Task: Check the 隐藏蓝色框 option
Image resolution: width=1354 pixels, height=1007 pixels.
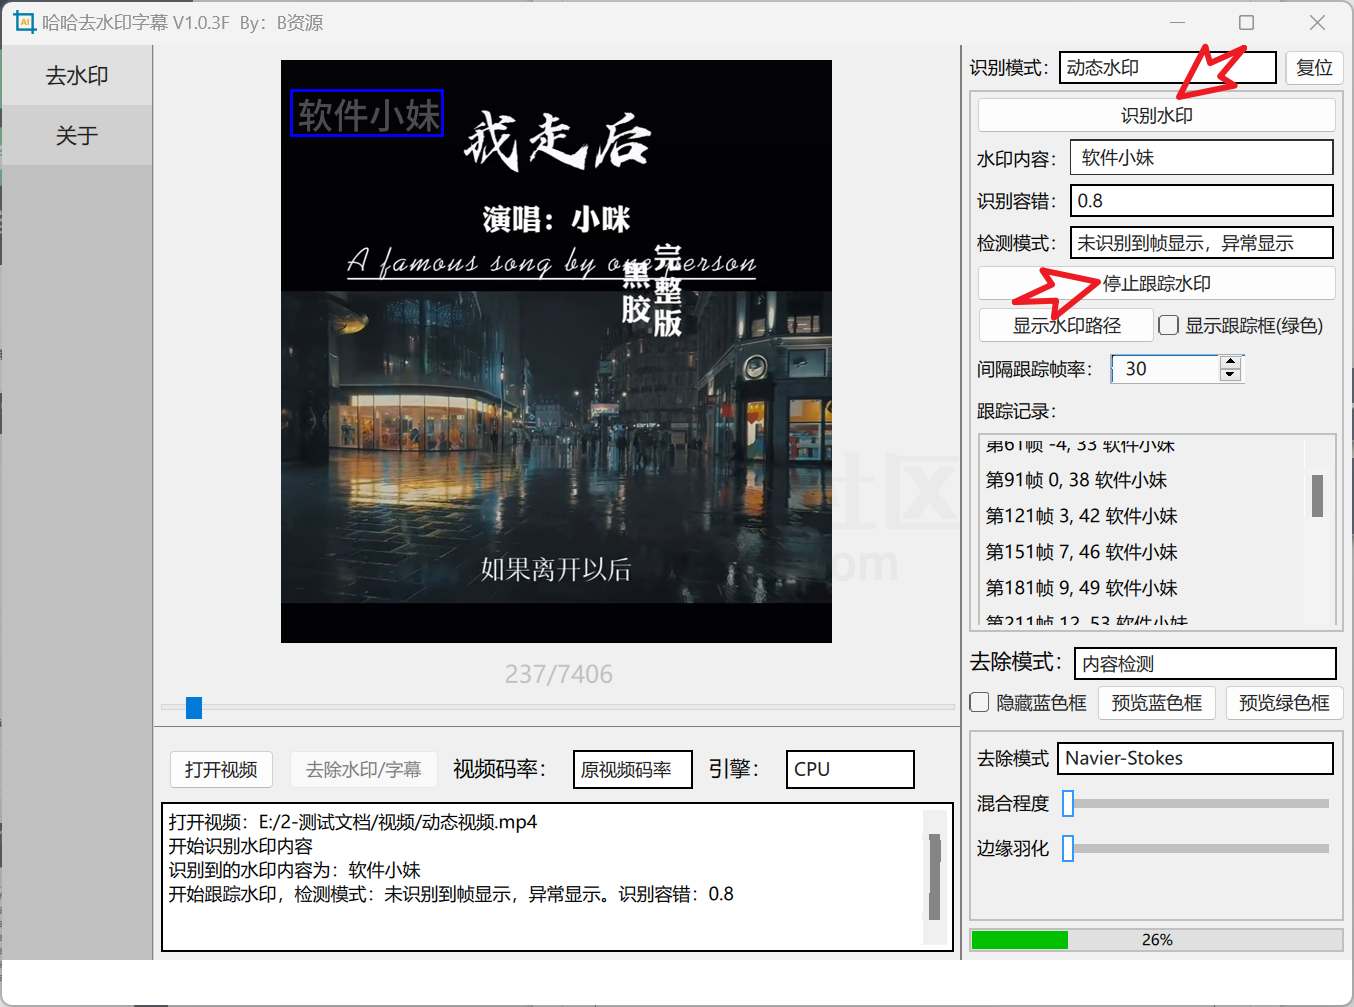Action: 978,702
